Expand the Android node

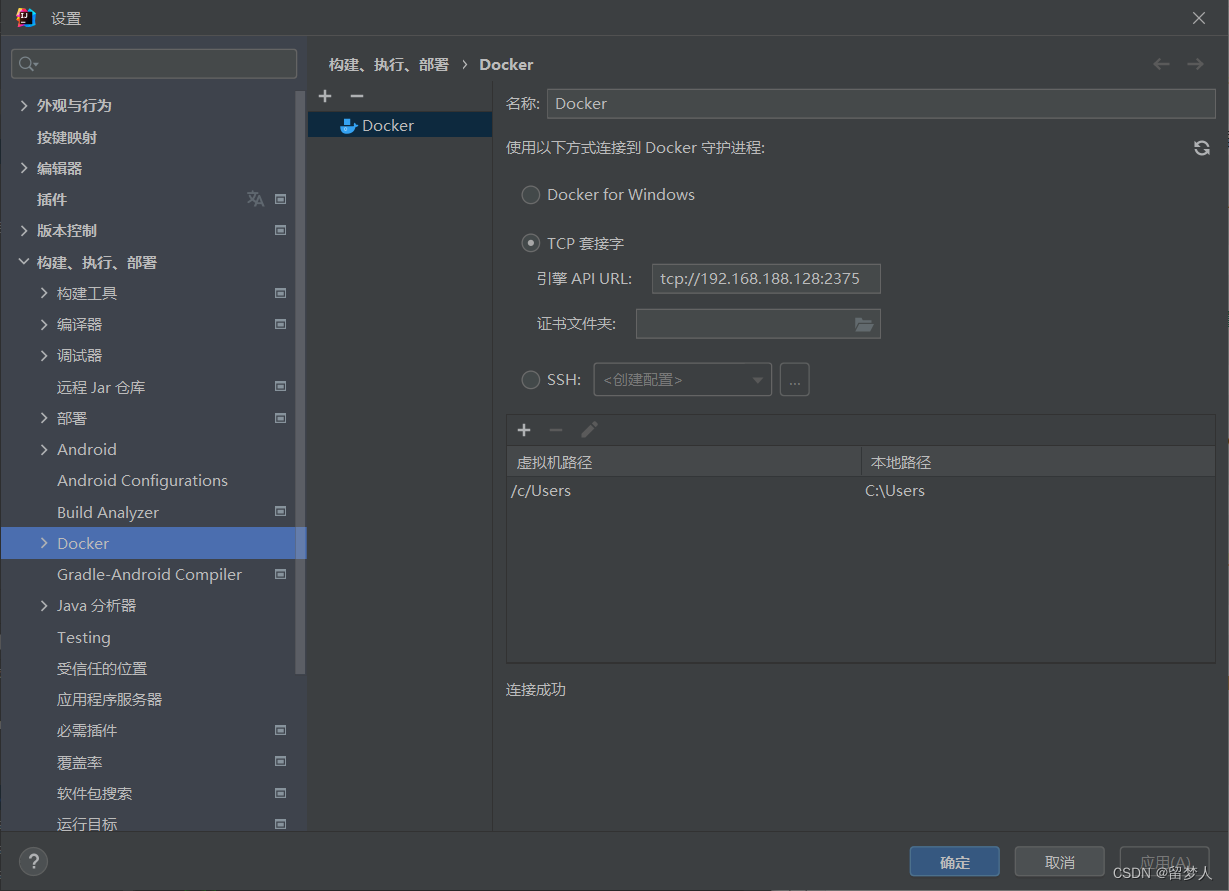click(x=44, y=449)
